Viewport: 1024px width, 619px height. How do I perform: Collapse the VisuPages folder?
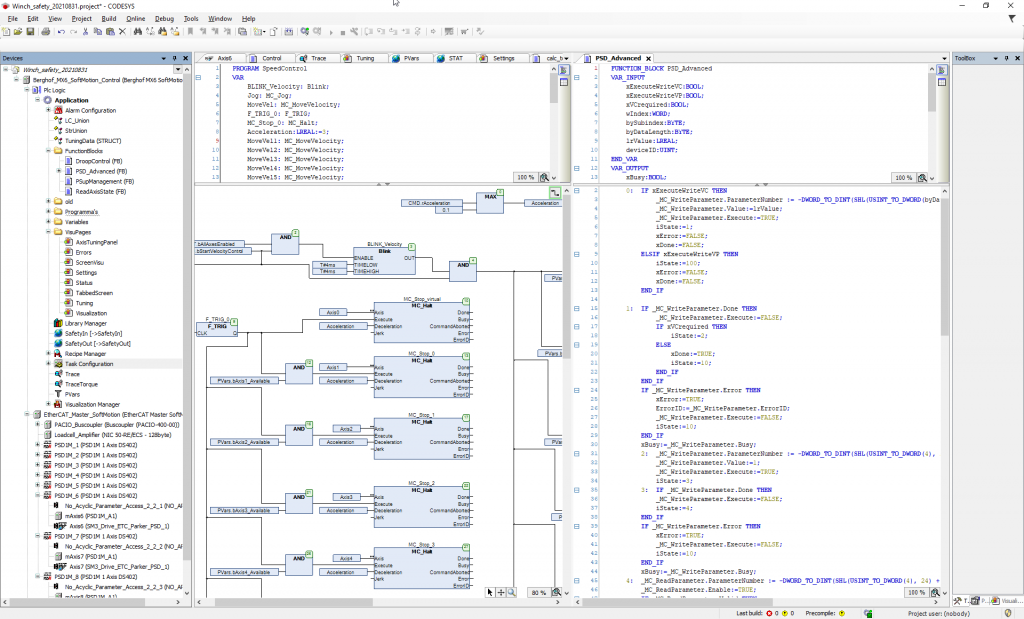48,232
